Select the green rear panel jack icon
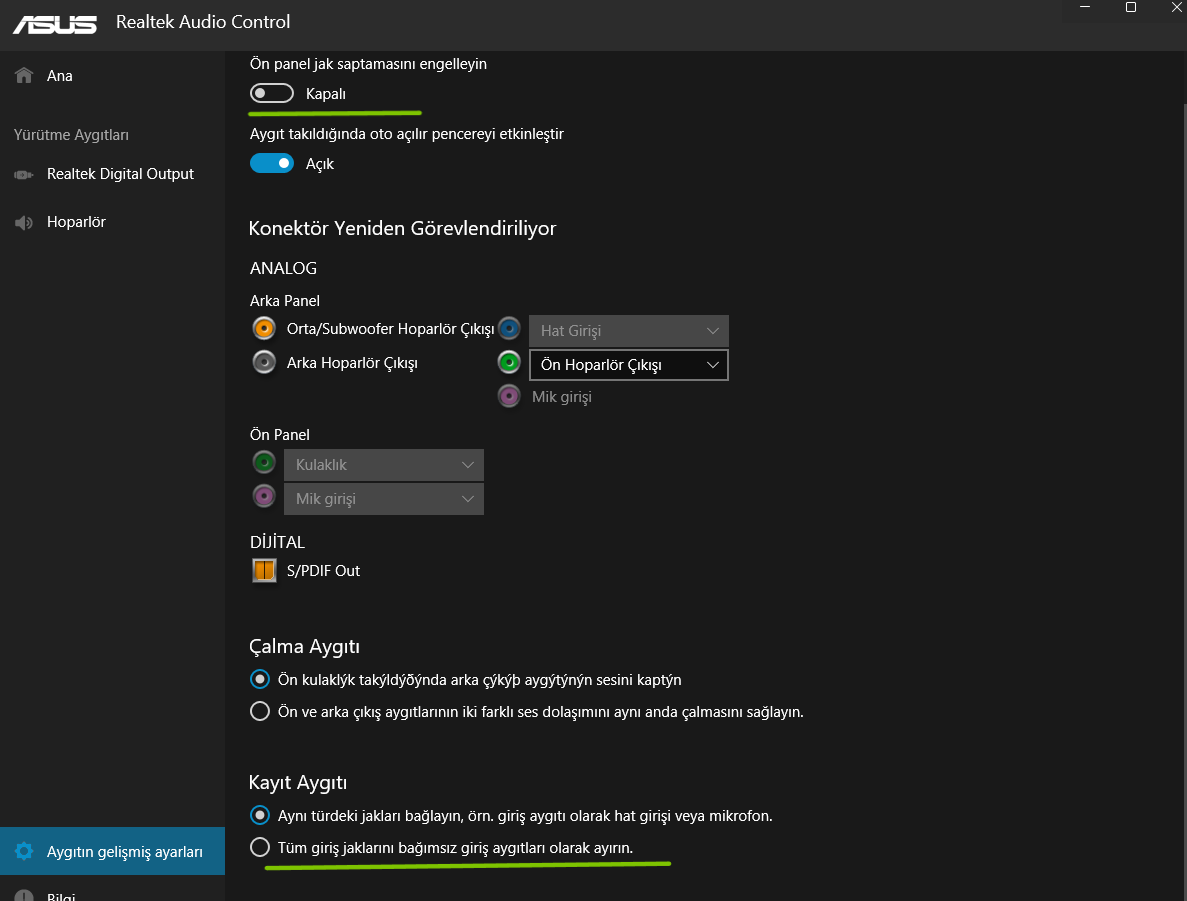 pos(509,363)
